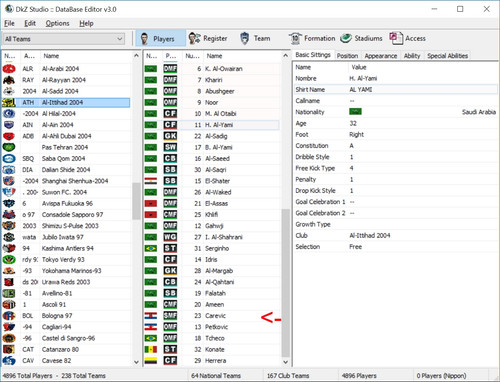The image size is (500, 382).
Task: Click the Free Kick Type value 4
Action: pos(351,168)
